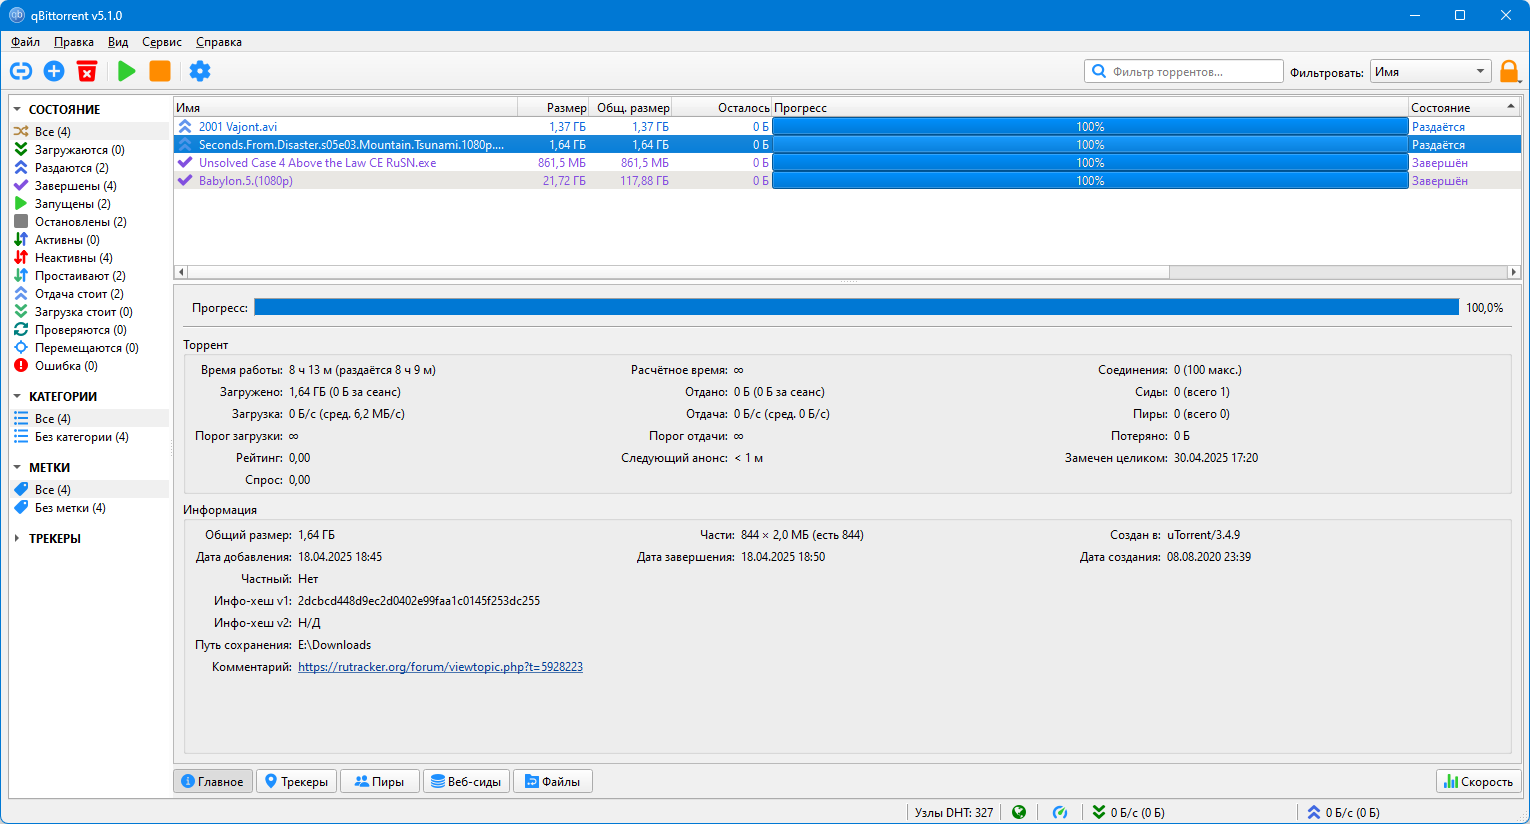
Task: Click the torrent list horizontal scrollbar
Action: (678, 272)
